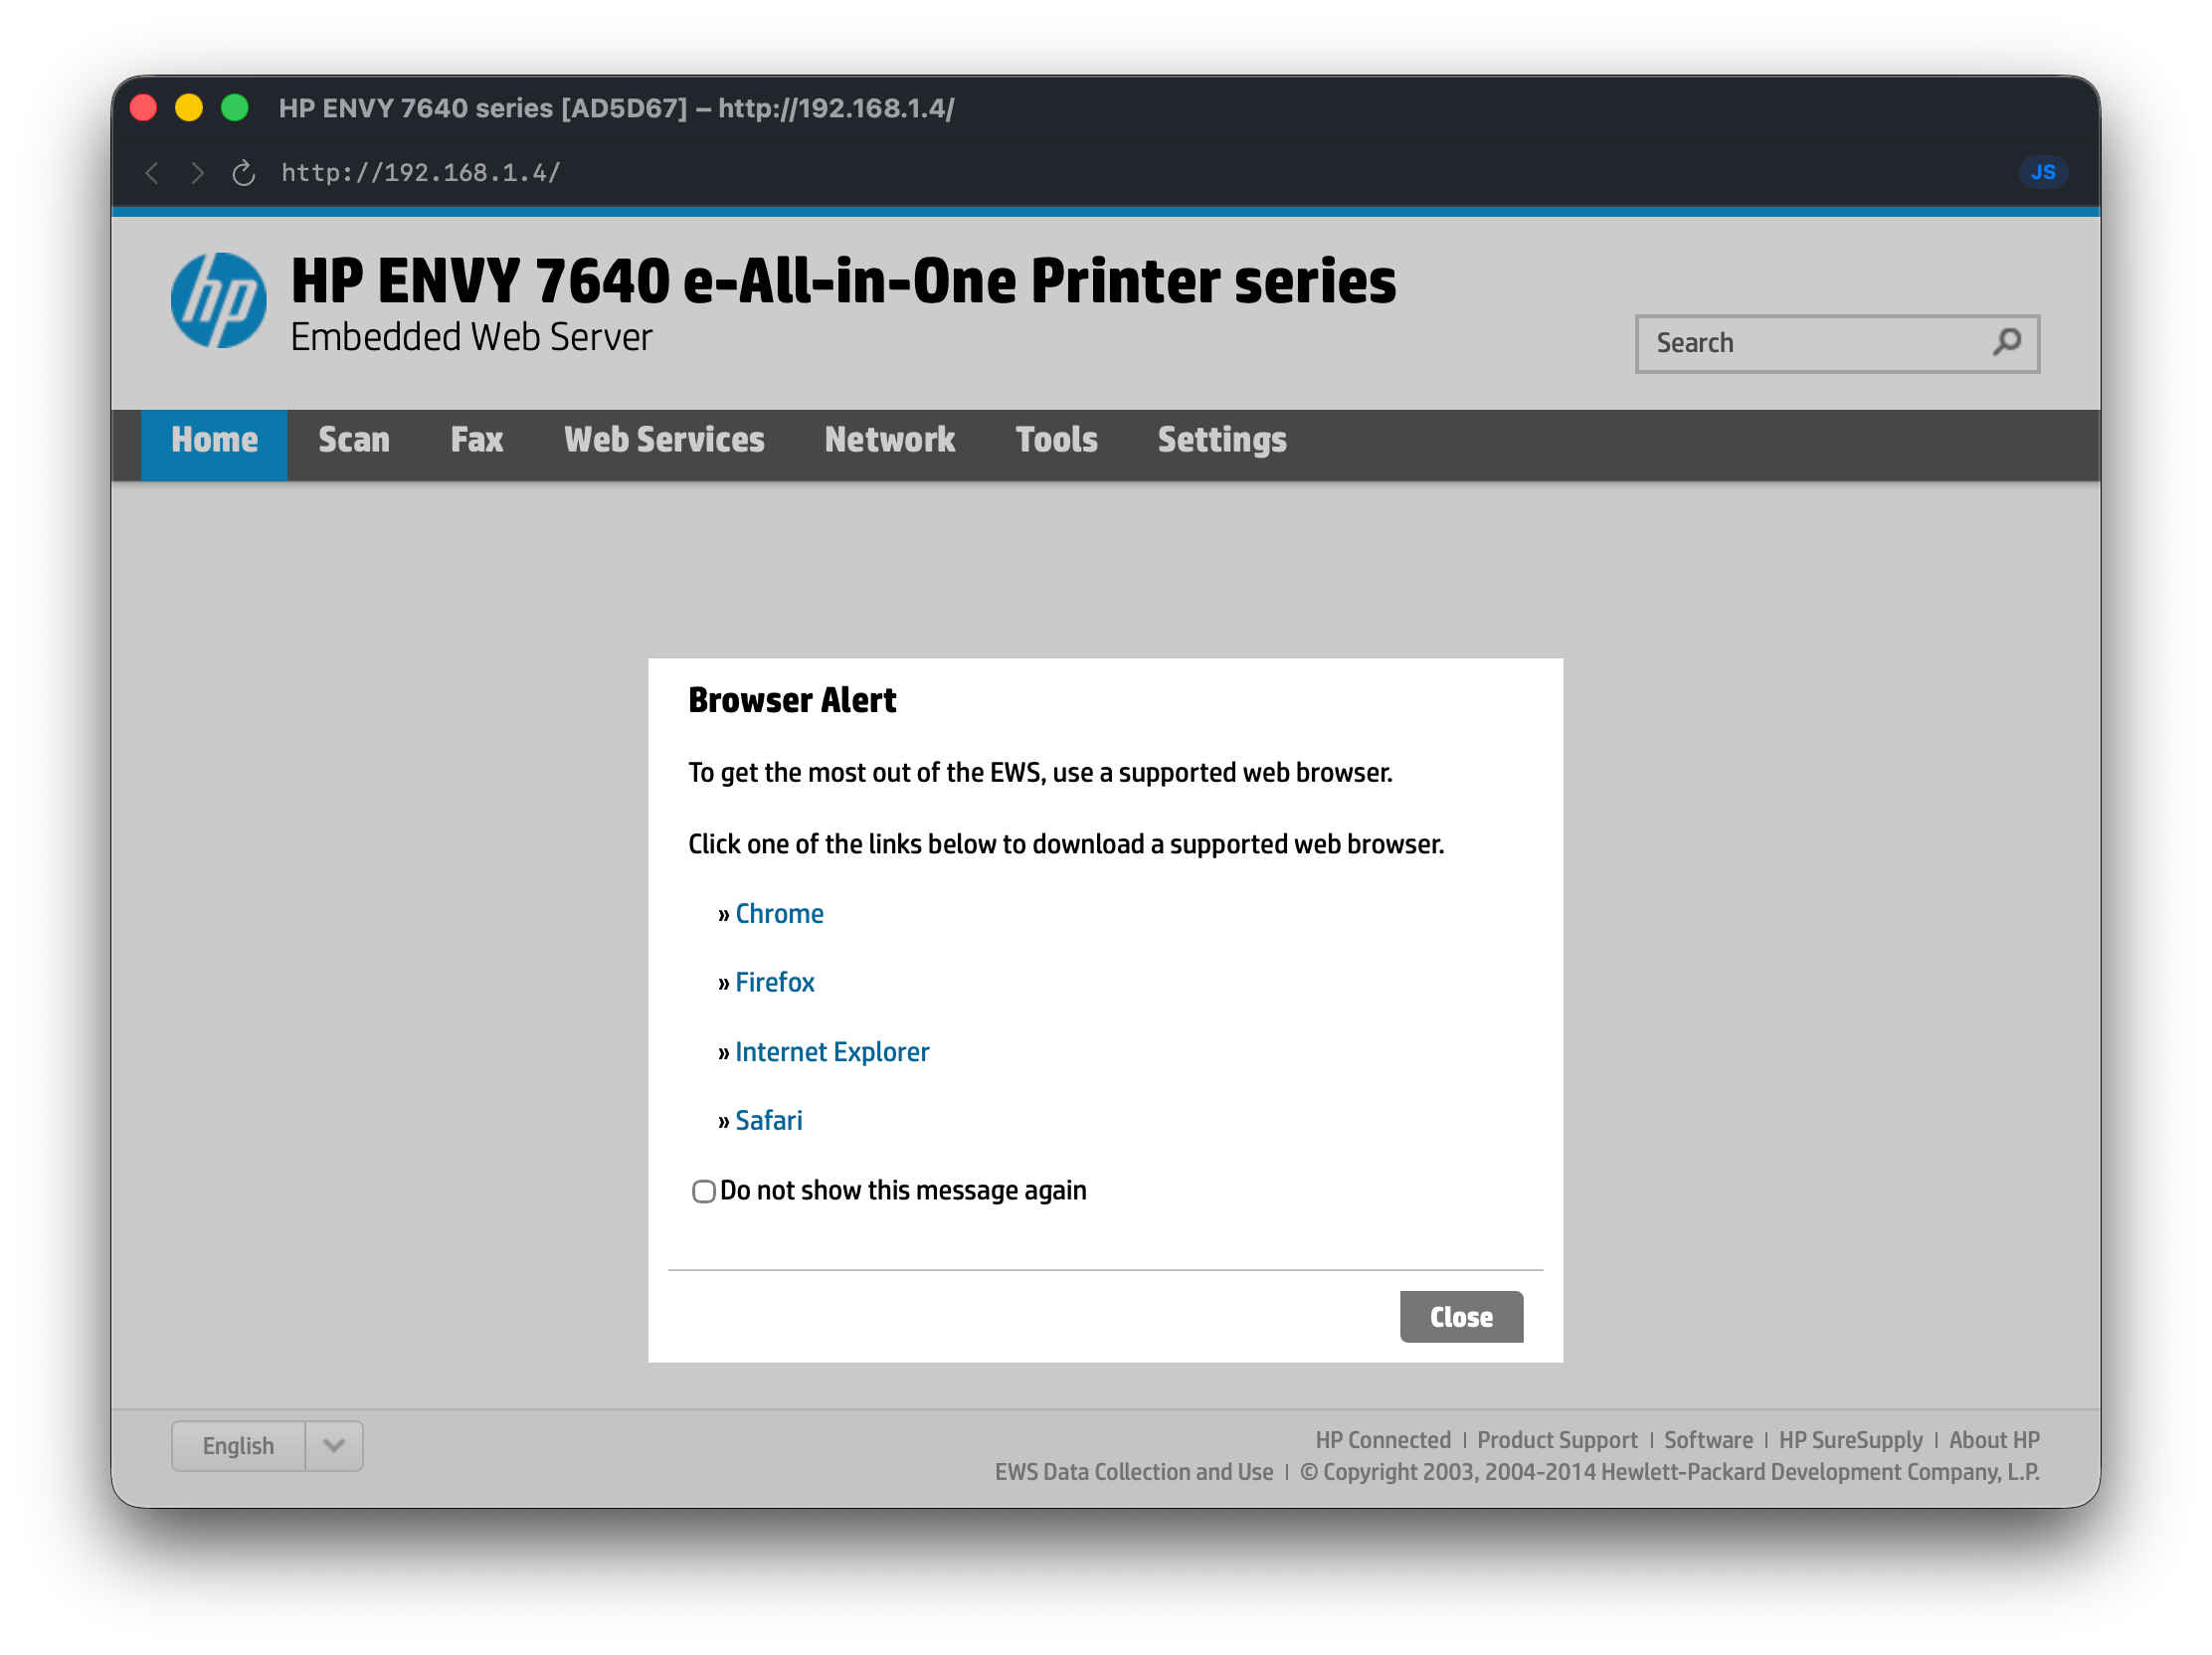Enable 'Do not show this message again'
This screenshot has width=2212, height=1655.
point(703,1191)
